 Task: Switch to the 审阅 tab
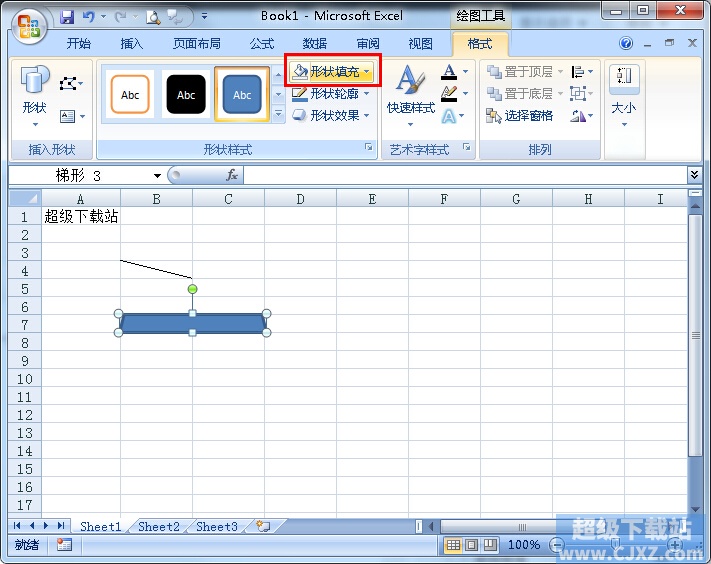(x=368, y=44)
